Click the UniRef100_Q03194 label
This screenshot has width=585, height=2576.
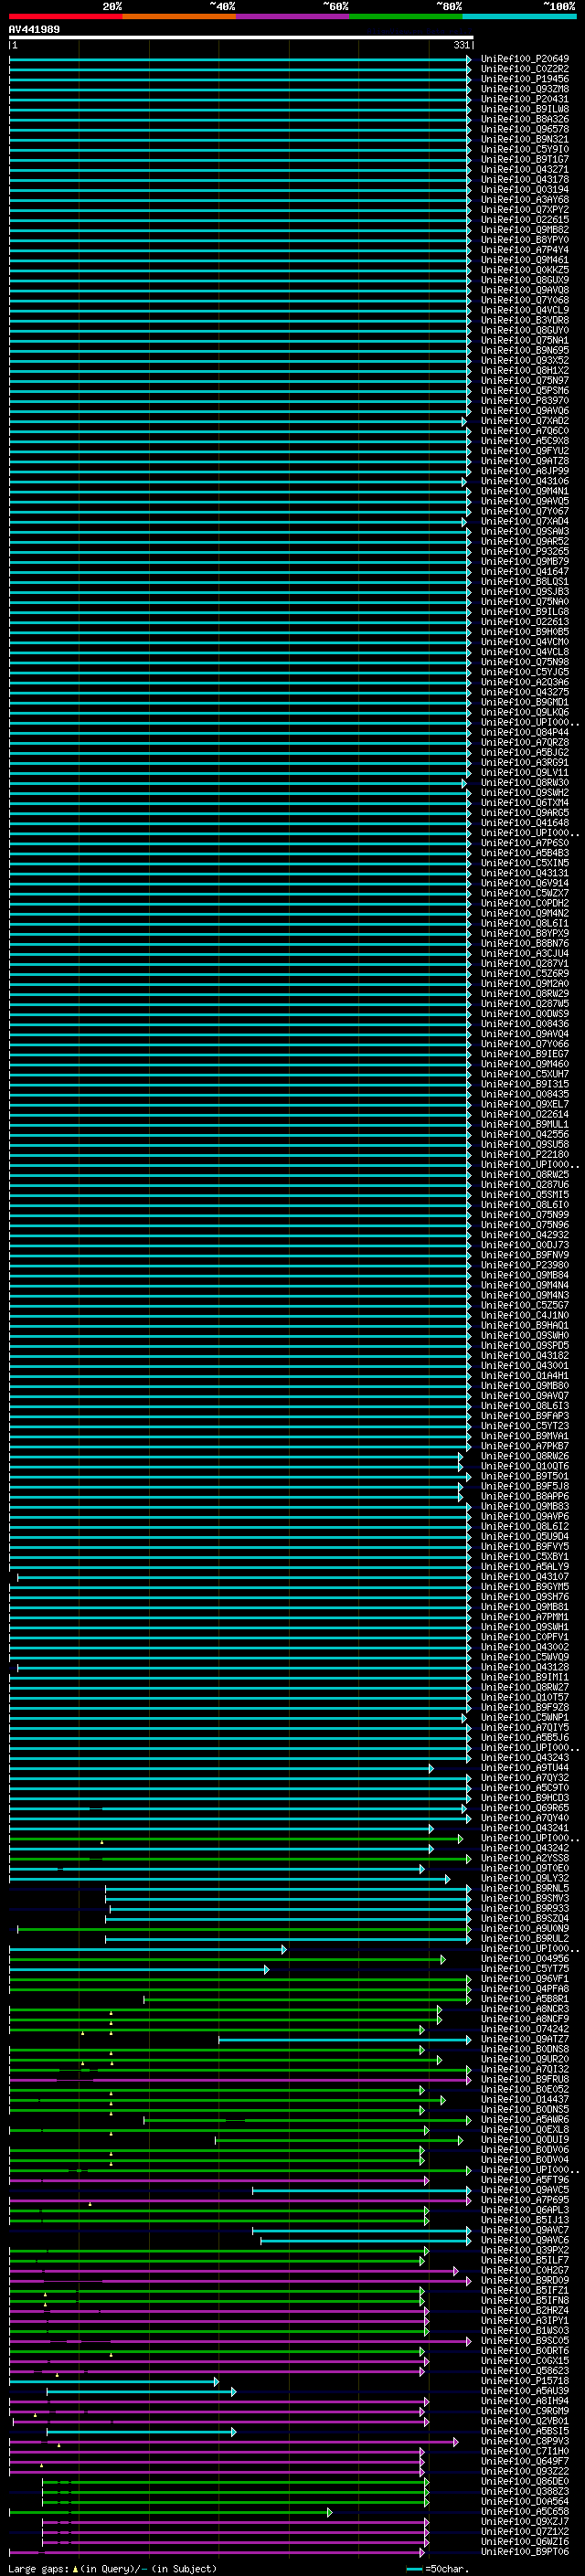pyautogui.click(x=525, y=190)
